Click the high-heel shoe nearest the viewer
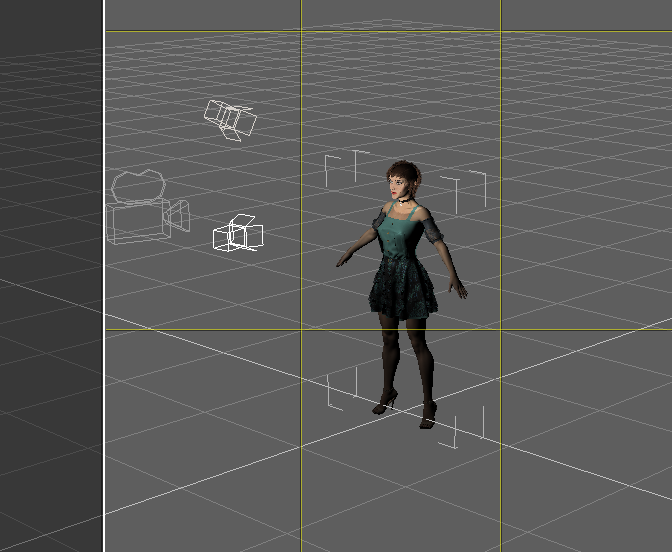Image resolution: width=672 pixels, height=552 pixels. coord(429,416)
